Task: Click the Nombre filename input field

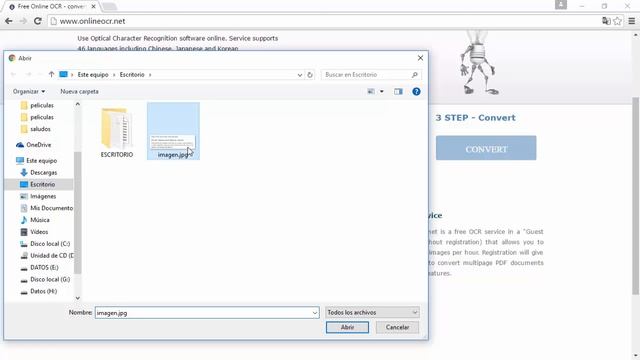Action: tap(203, 313)
